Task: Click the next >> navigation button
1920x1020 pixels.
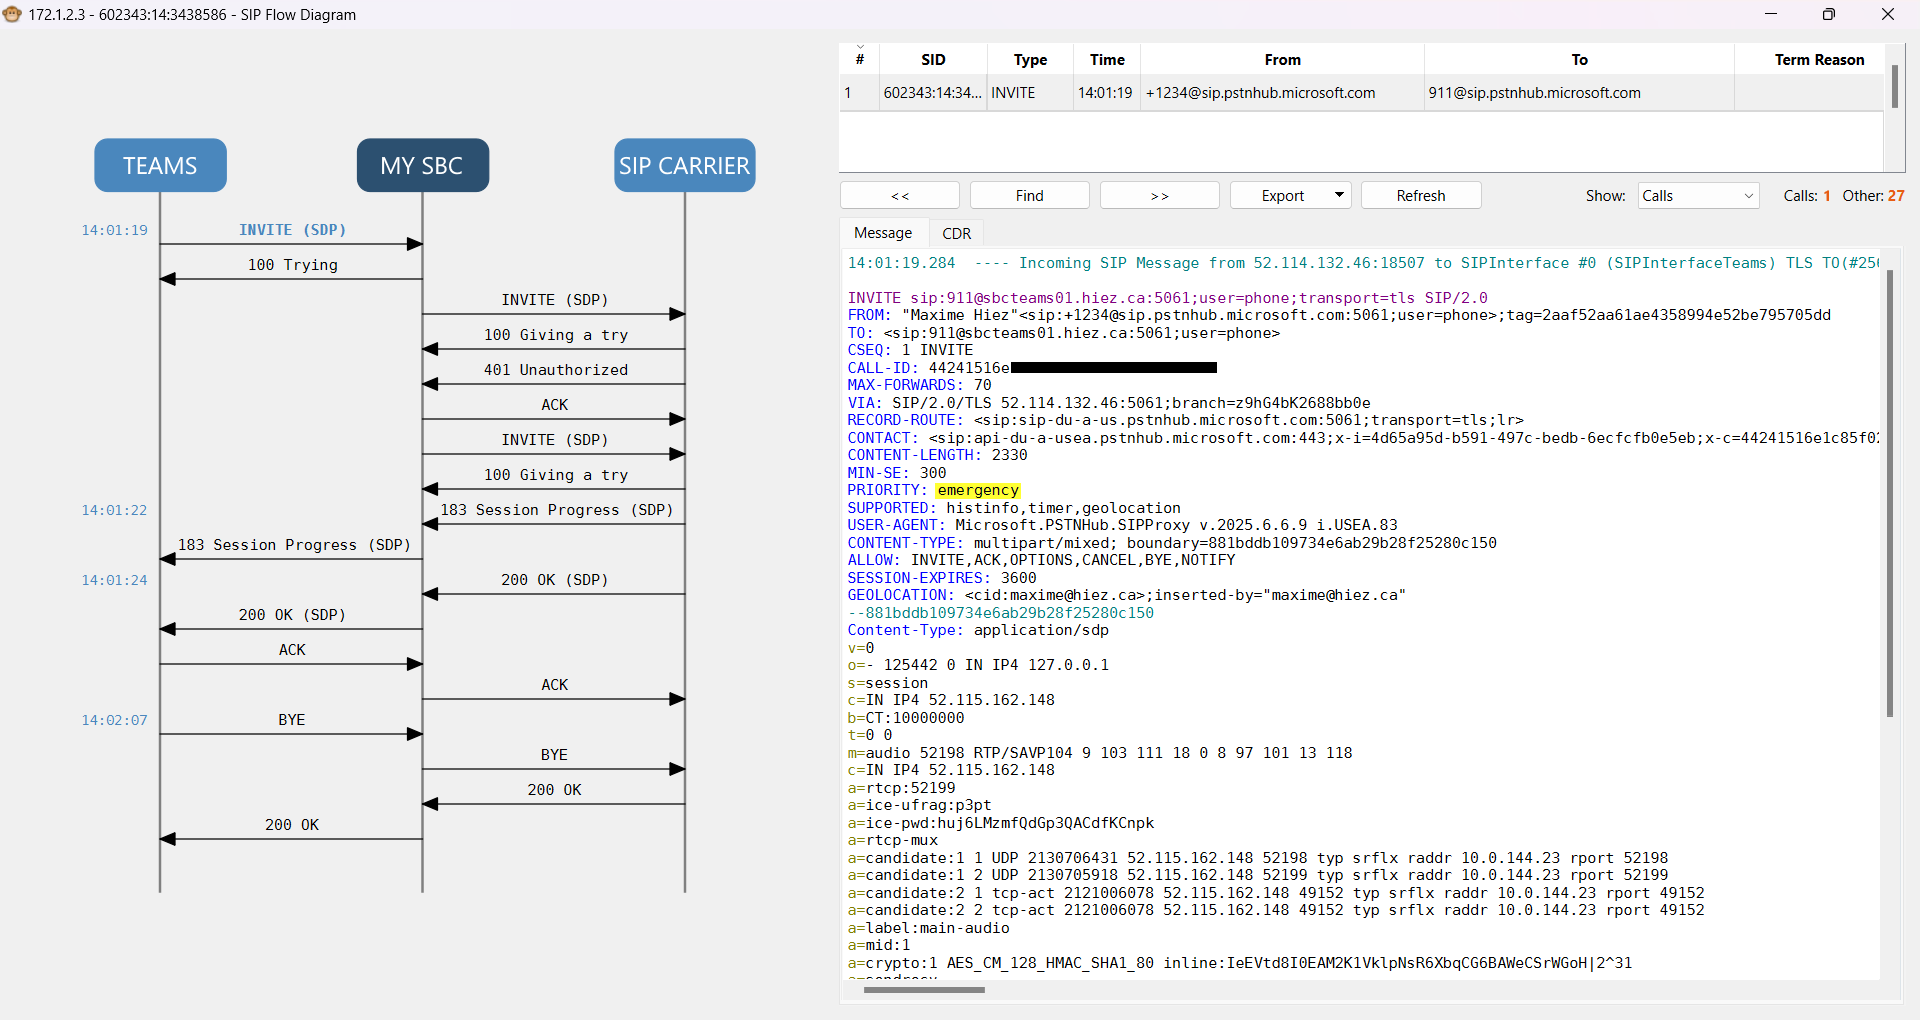Action: [1159, 196]
